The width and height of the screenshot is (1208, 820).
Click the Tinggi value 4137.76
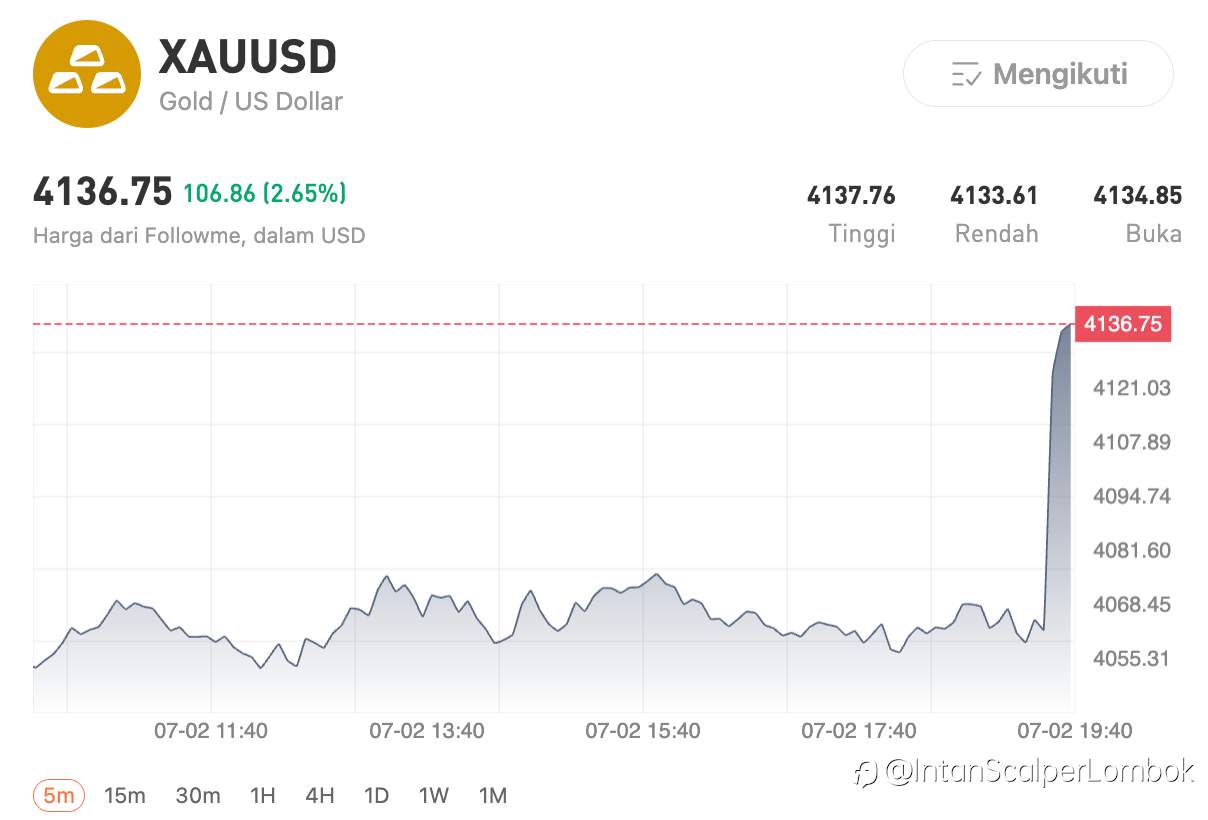[851, 195]
